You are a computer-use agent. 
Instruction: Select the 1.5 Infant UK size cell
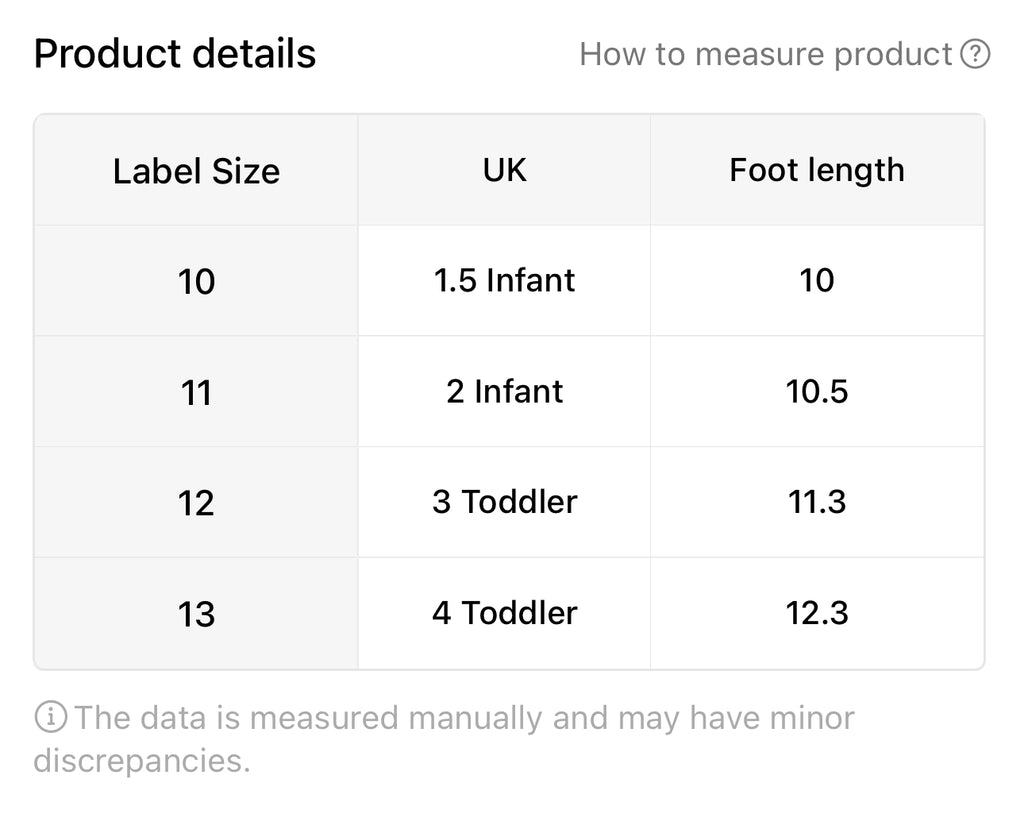click(504, 281)
